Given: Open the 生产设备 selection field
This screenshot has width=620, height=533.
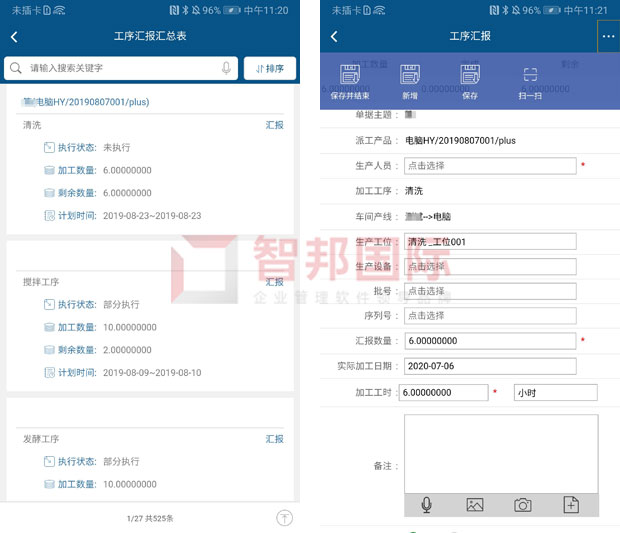Looking at the screenshot, I should [489, 267].
